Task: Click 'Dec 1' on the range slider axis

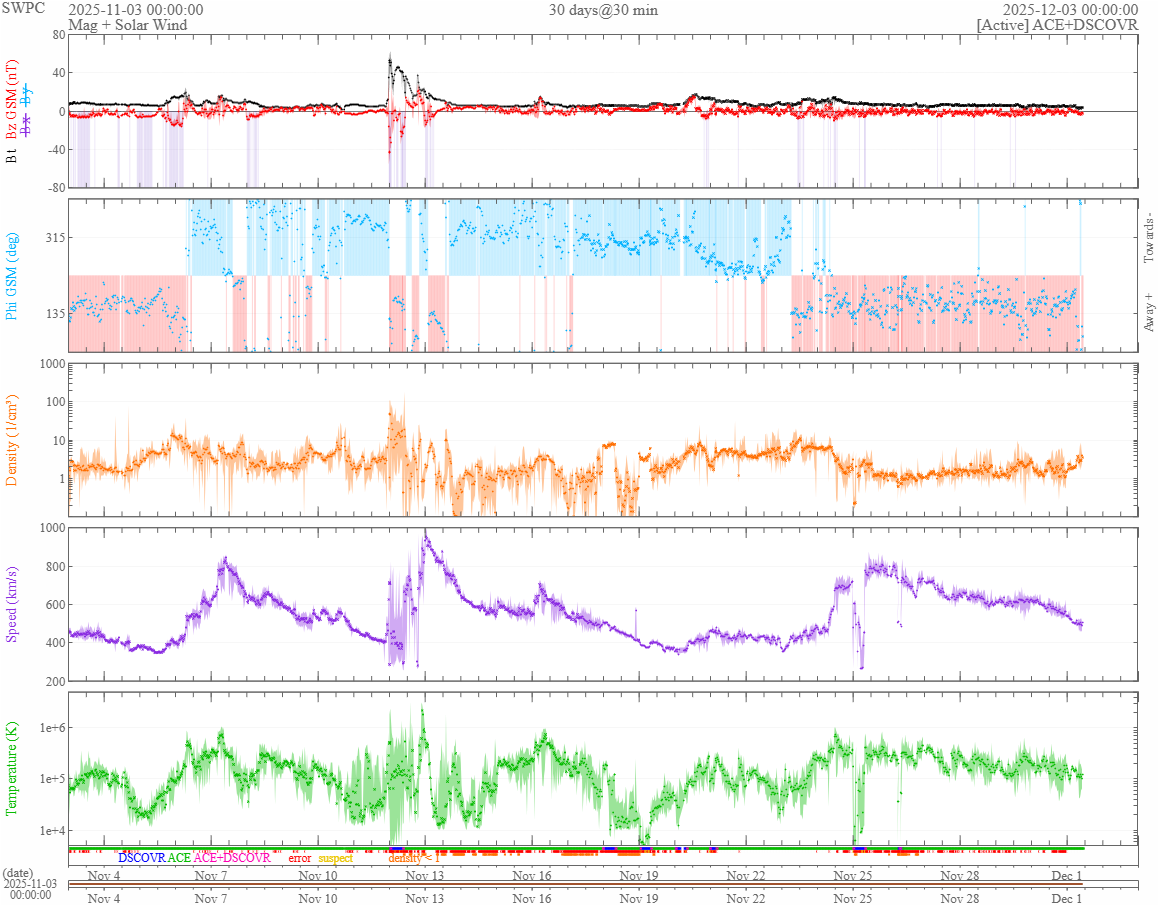Action: (1066, 898)
